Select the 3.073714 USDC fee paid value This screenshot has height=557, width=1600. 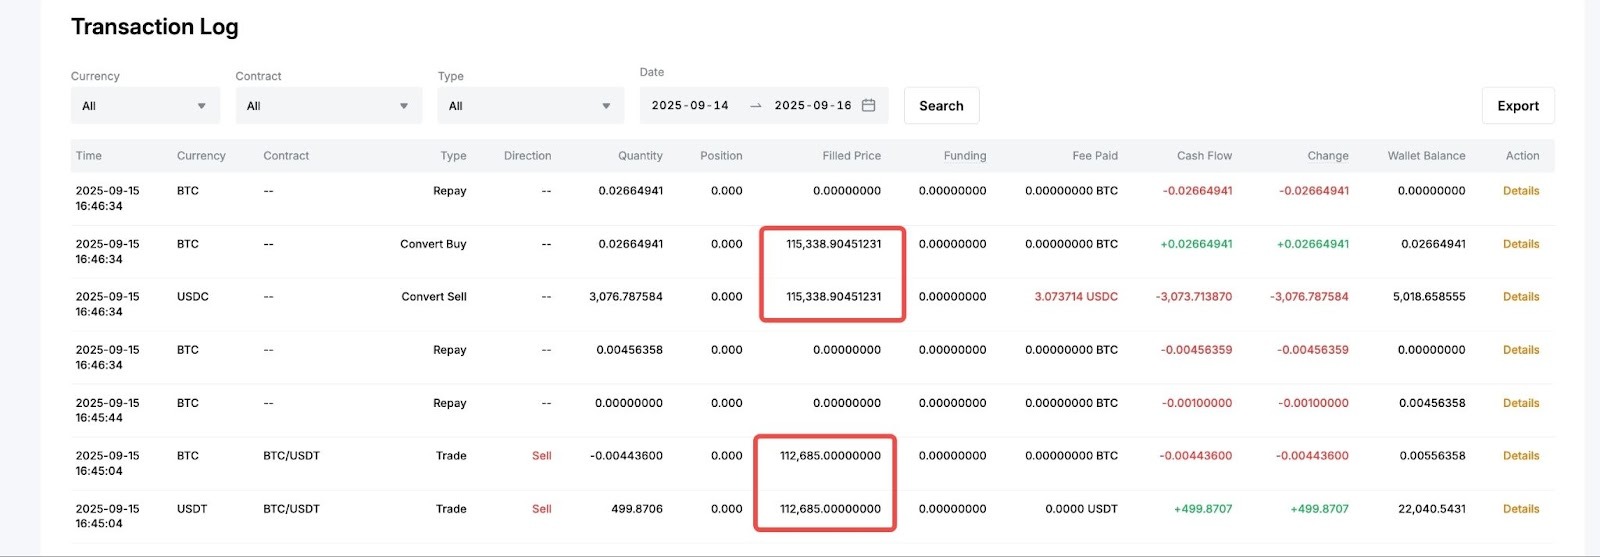(x=1076, y=297)
